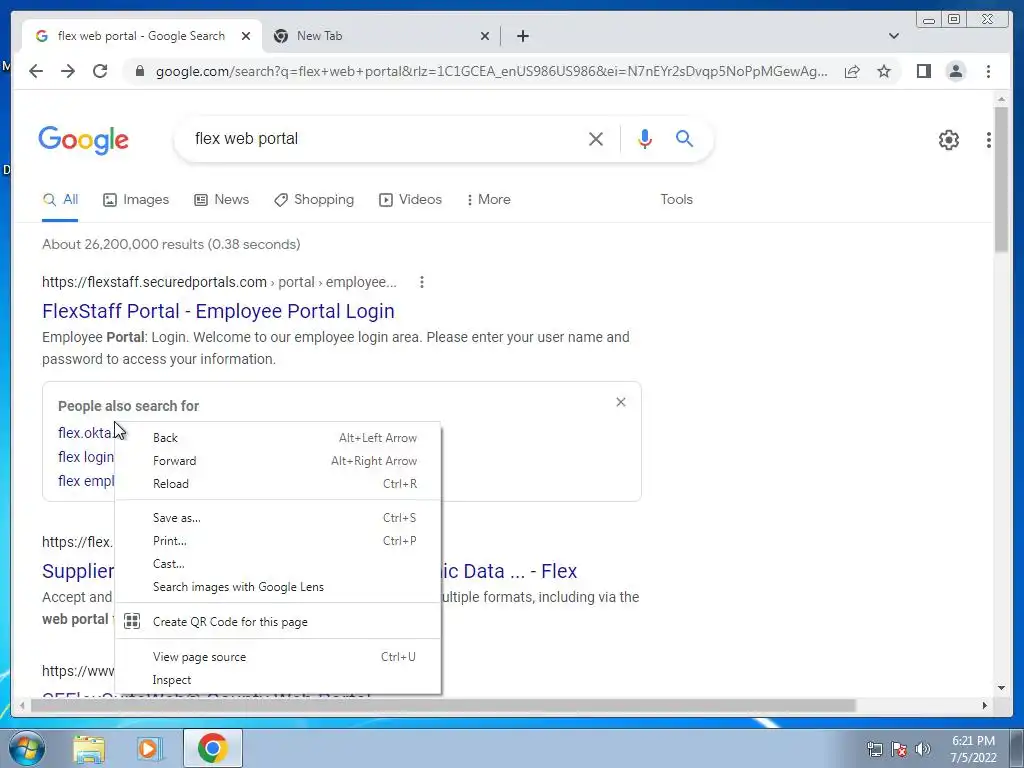
Task: Click the scroll down arrow
Action: pyautogui.click(x=1001, y=688)
